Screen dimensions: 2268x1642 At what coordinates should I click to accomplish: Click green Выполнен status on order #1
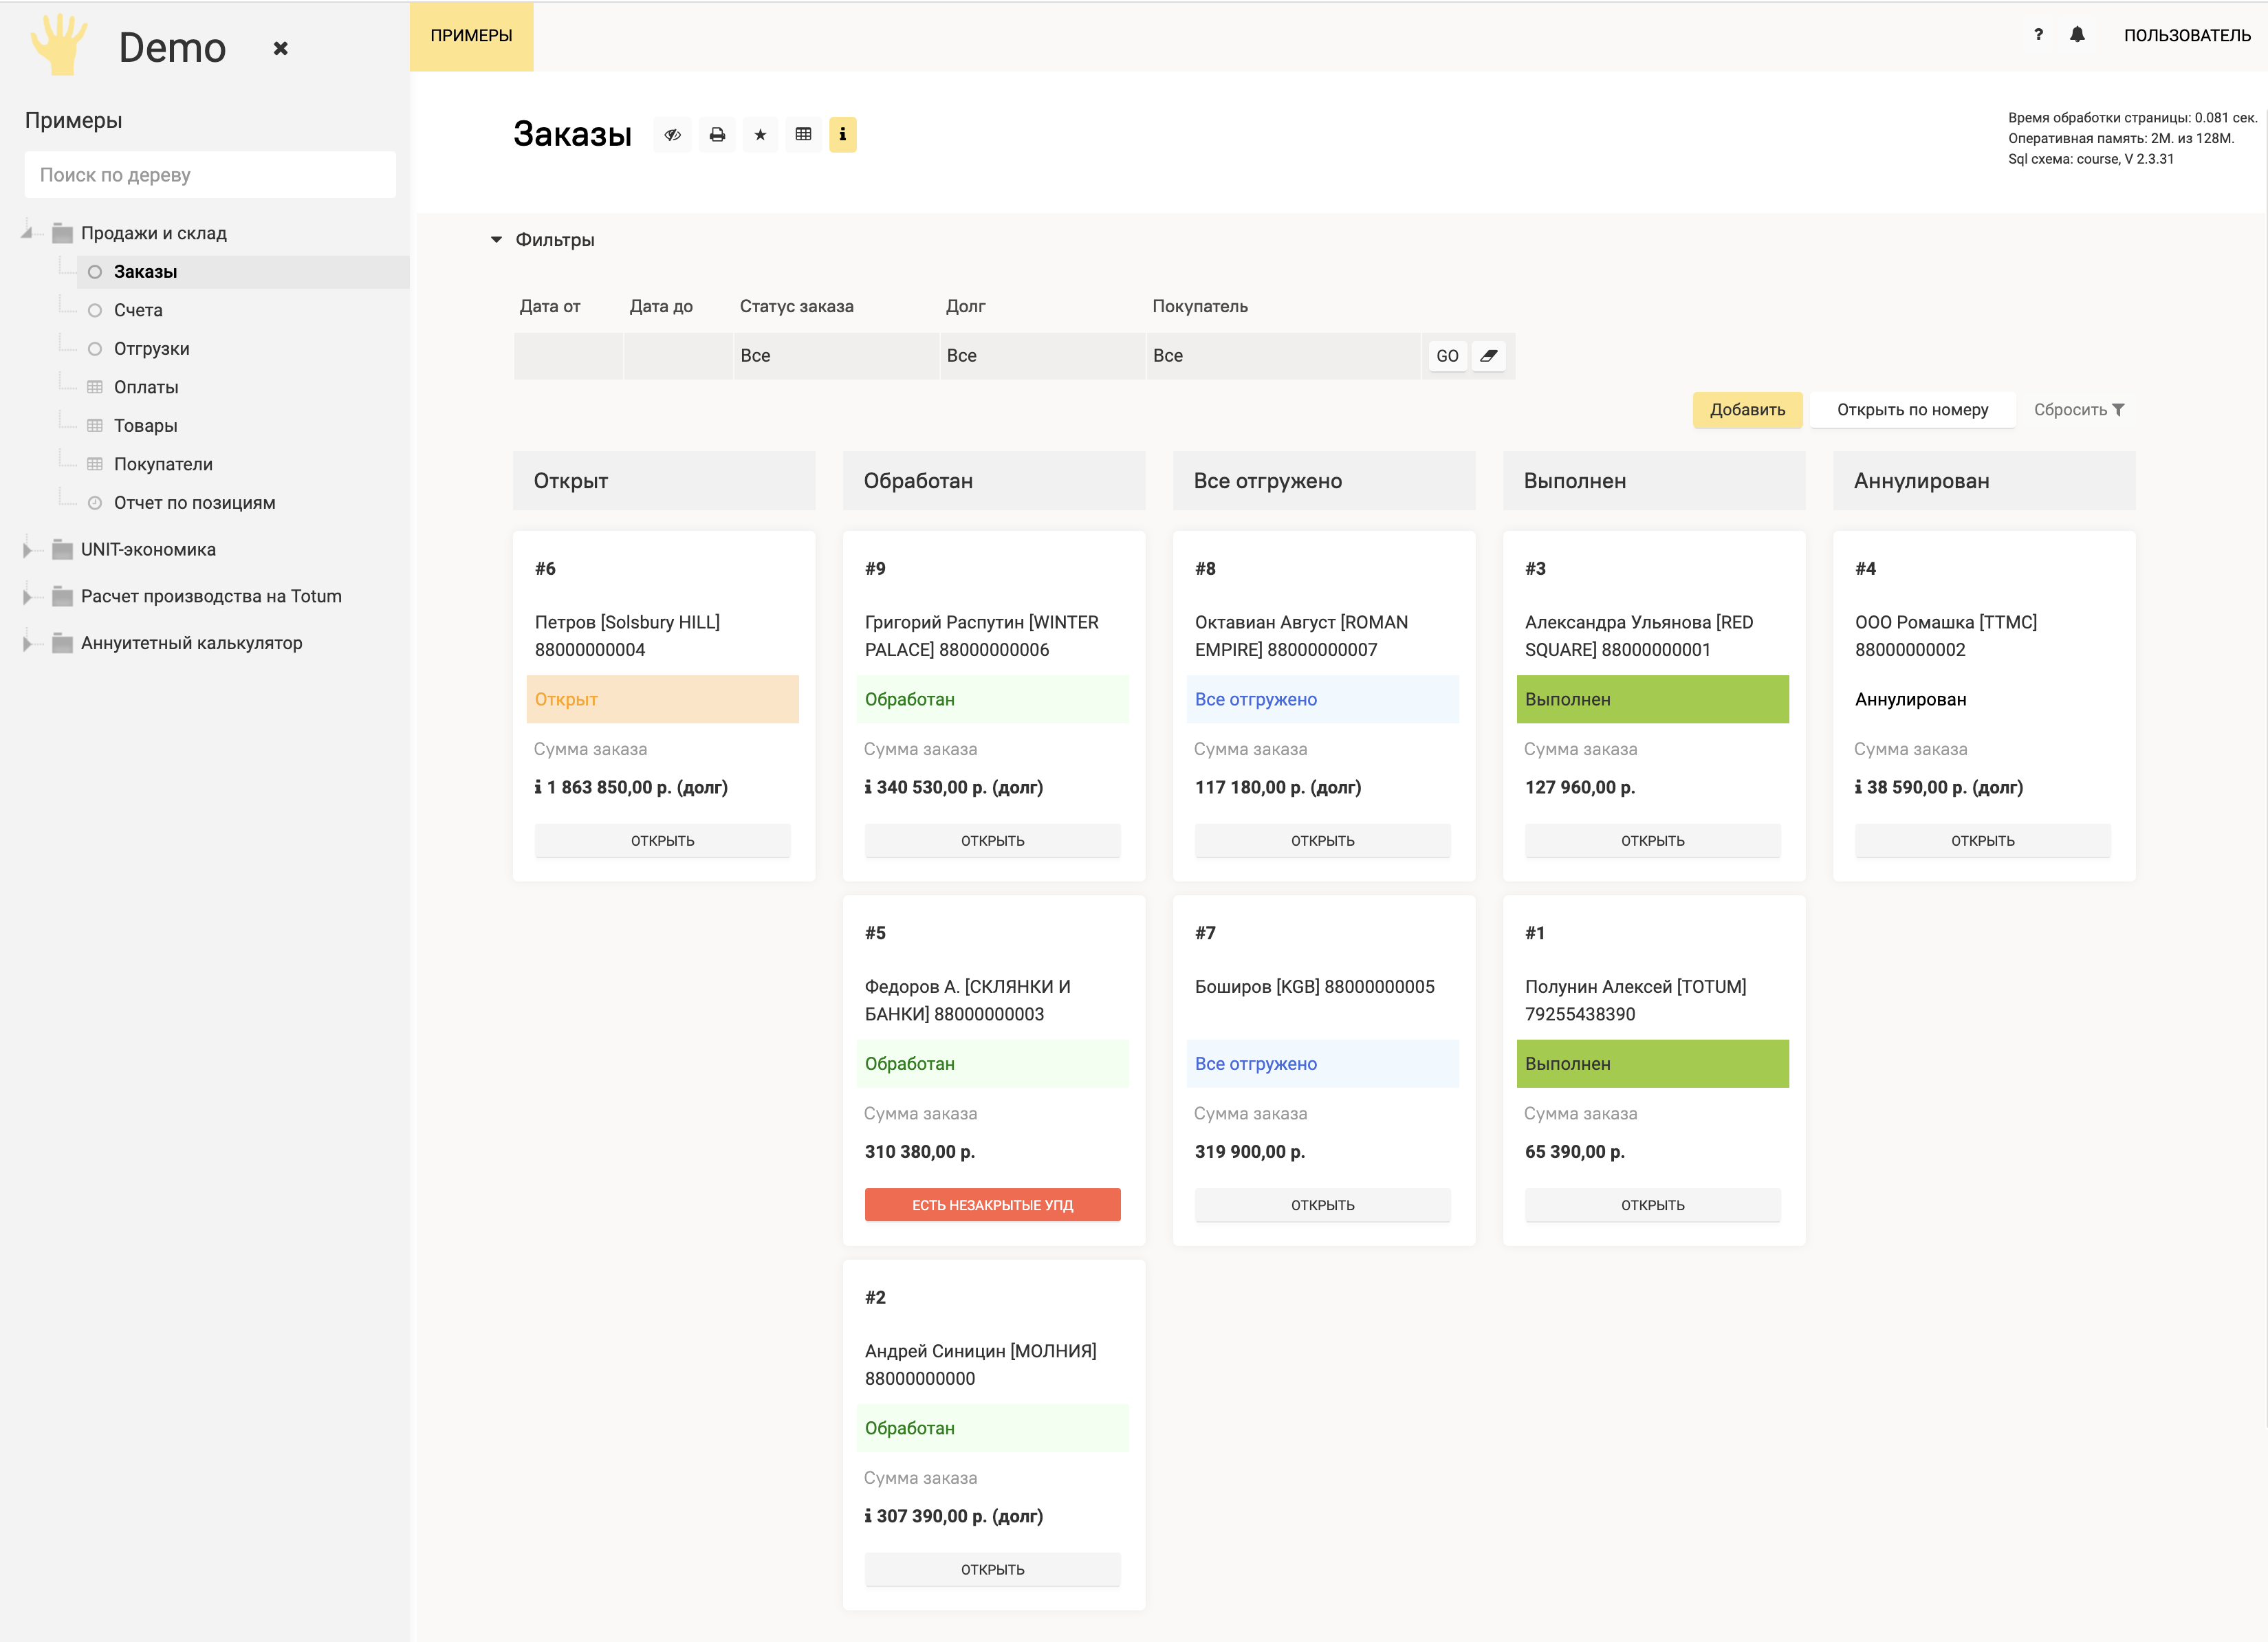tap(1652, 1064)
